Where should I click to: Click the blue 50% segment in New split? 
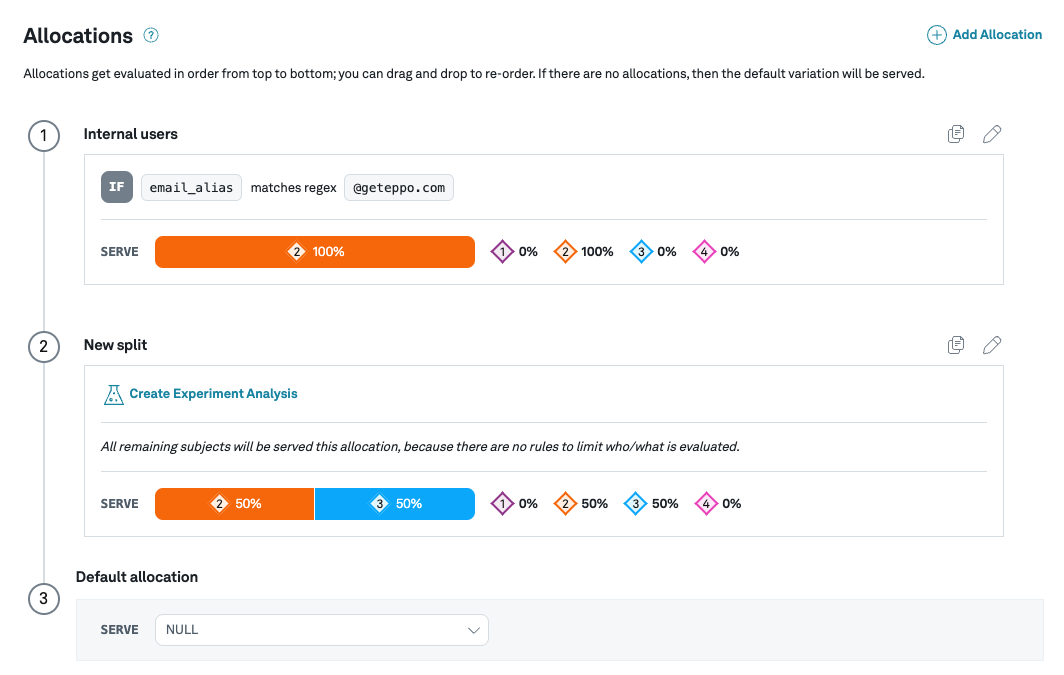pos(395,504)
